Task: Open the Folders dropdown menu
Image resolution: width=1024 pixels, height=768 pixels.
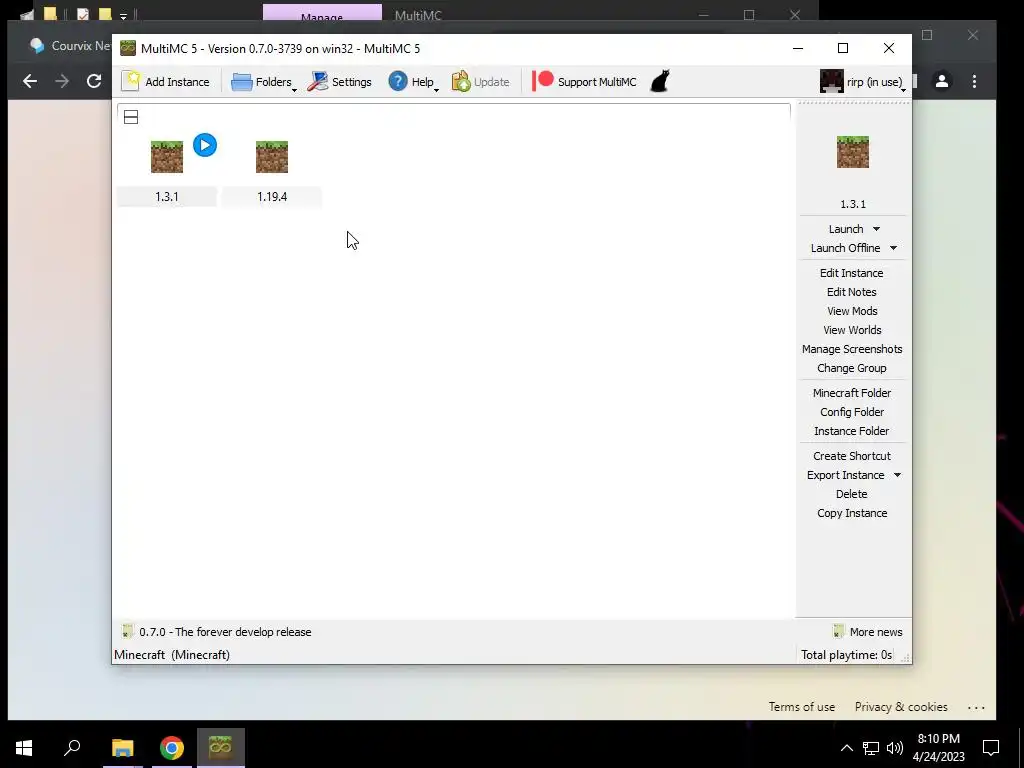Action: (264, 82)
